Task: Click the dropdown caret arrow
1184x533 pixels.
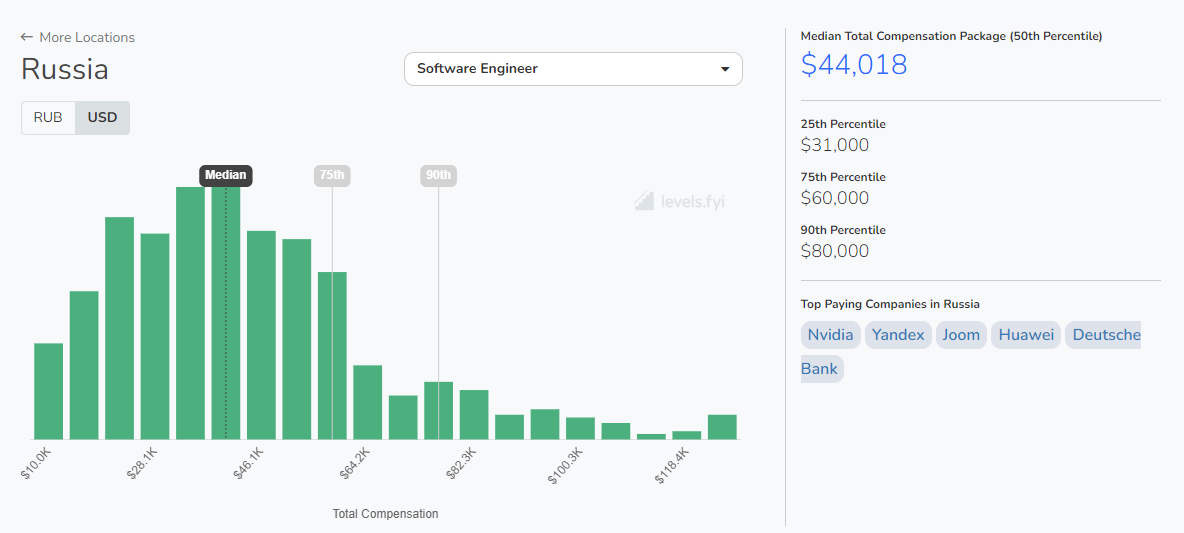Action: pyautogui.click(x=725, y=69)
